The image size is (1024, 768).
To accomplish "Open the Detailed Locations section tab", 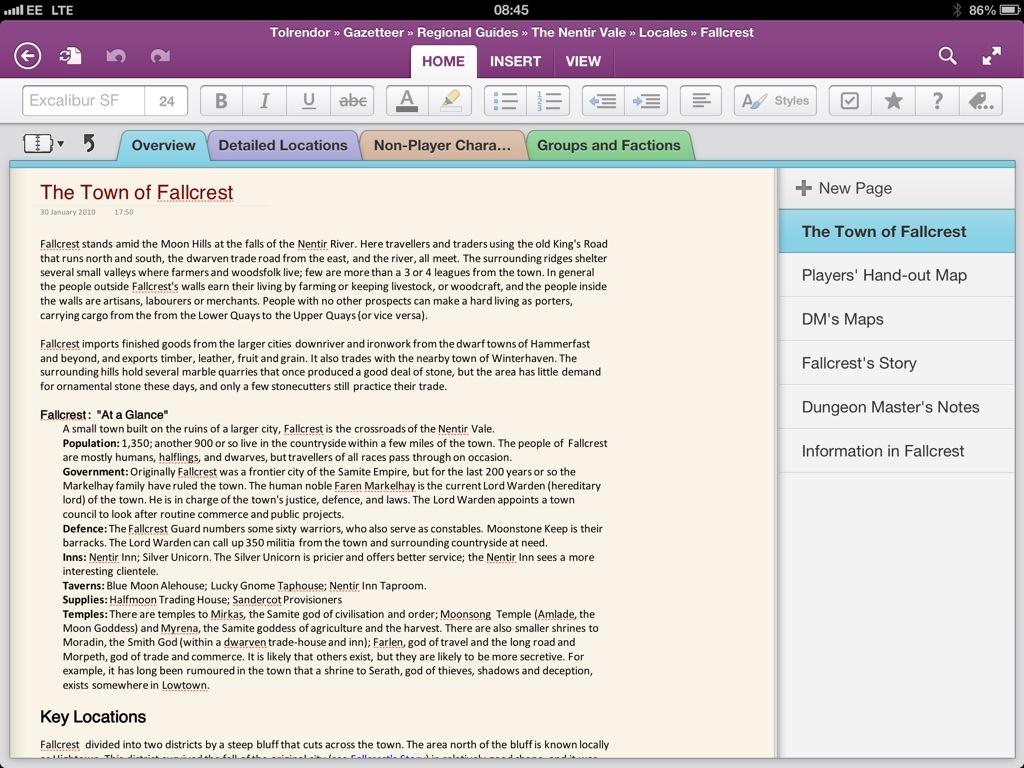I will [x=283, y=145].
